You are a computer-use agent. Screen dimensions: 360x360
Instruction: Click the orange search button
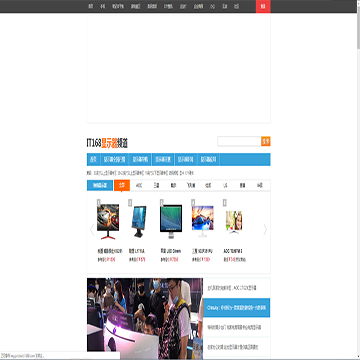(x=266, y=141)
